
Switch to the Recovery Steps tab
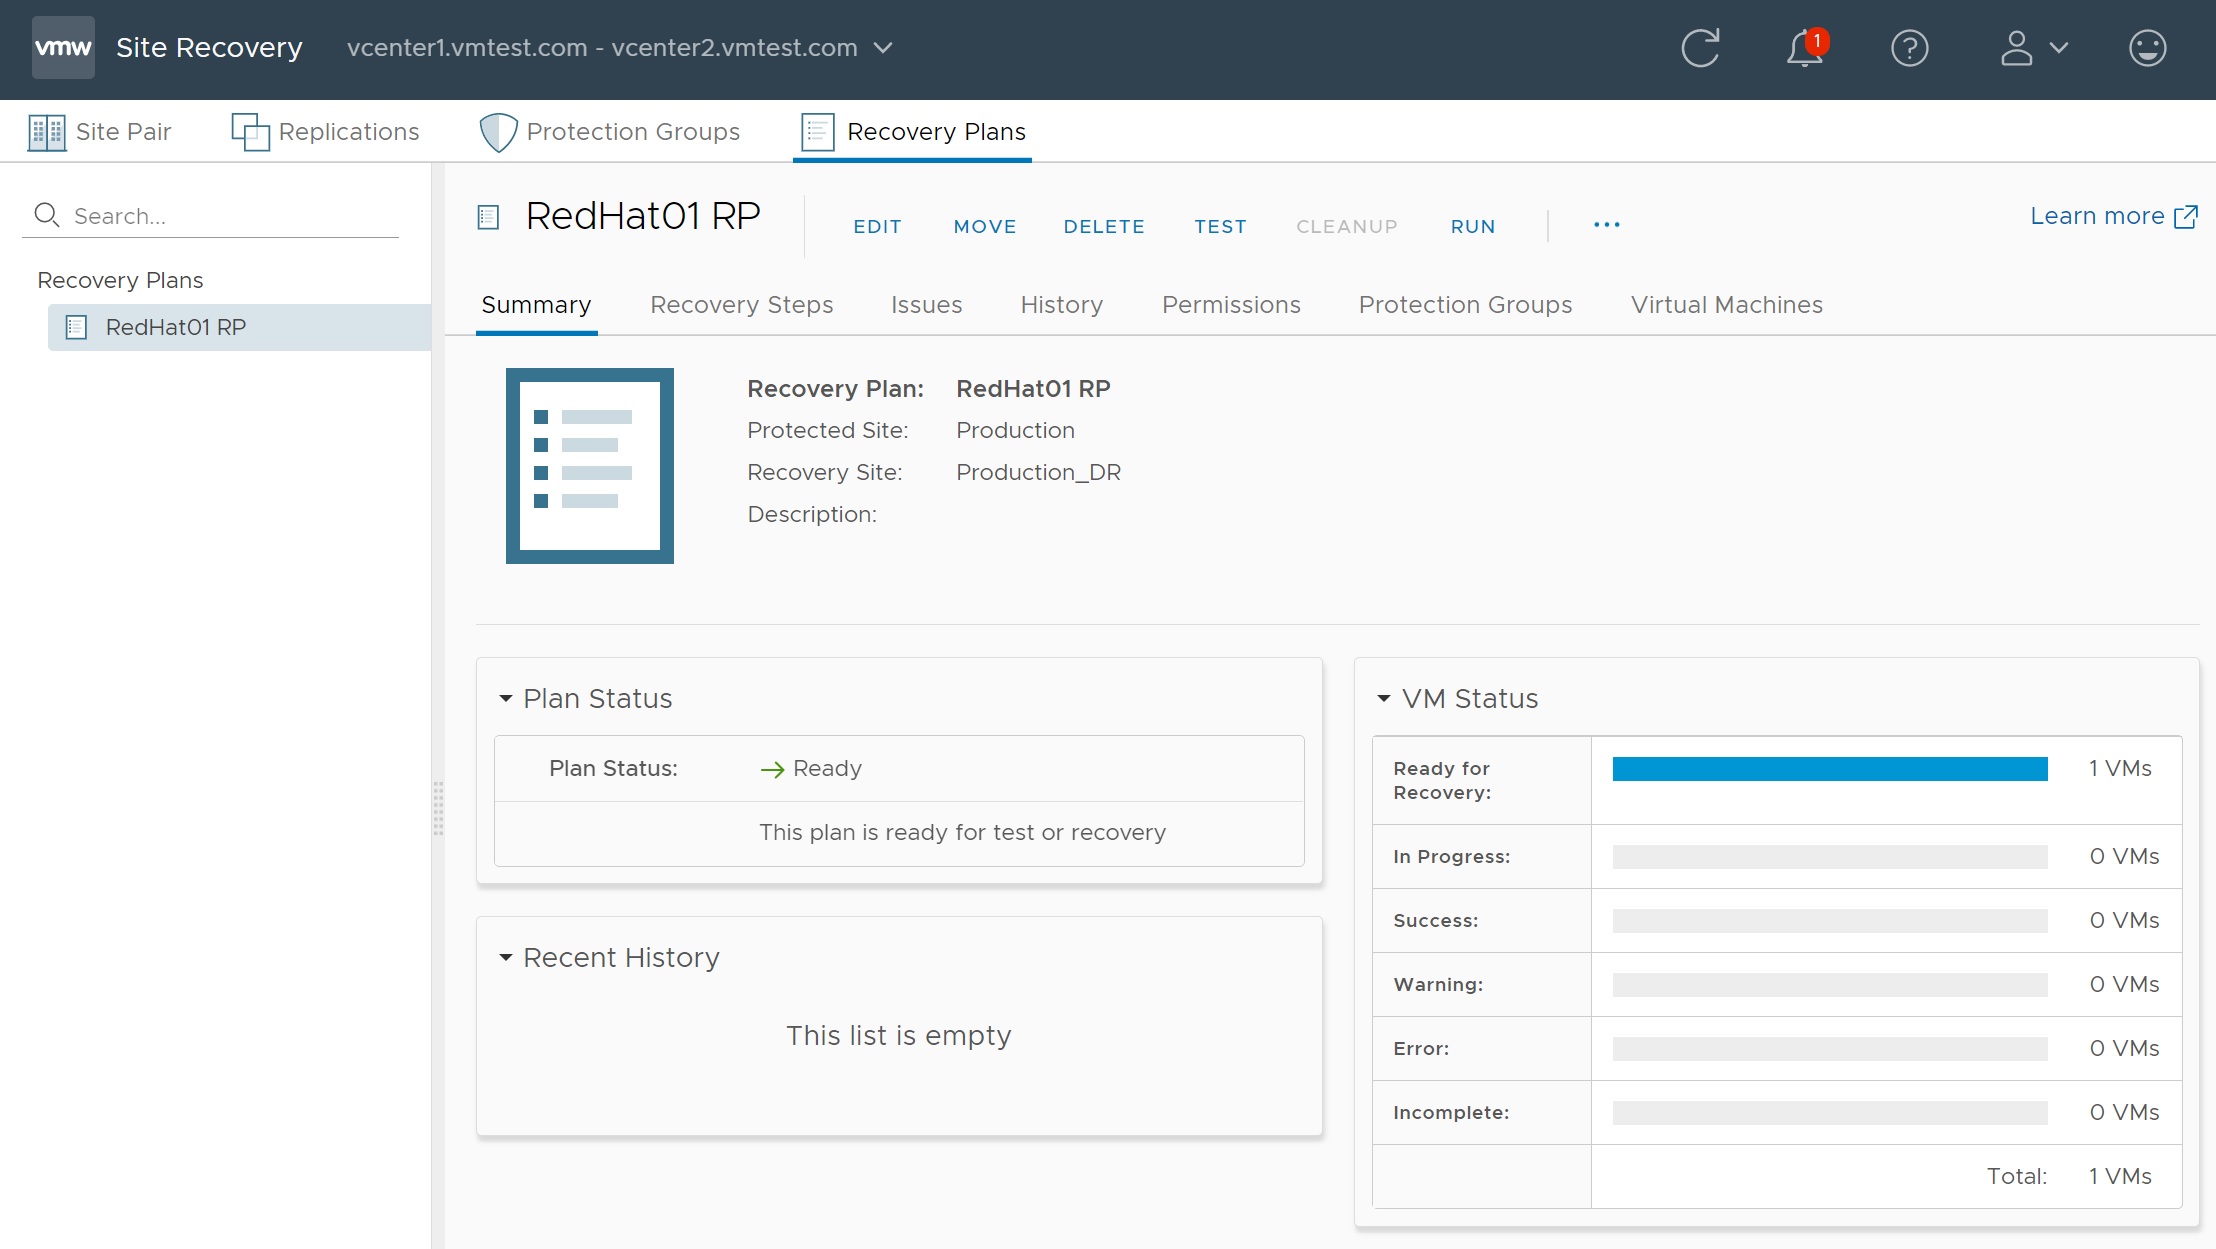pos(741,305)
